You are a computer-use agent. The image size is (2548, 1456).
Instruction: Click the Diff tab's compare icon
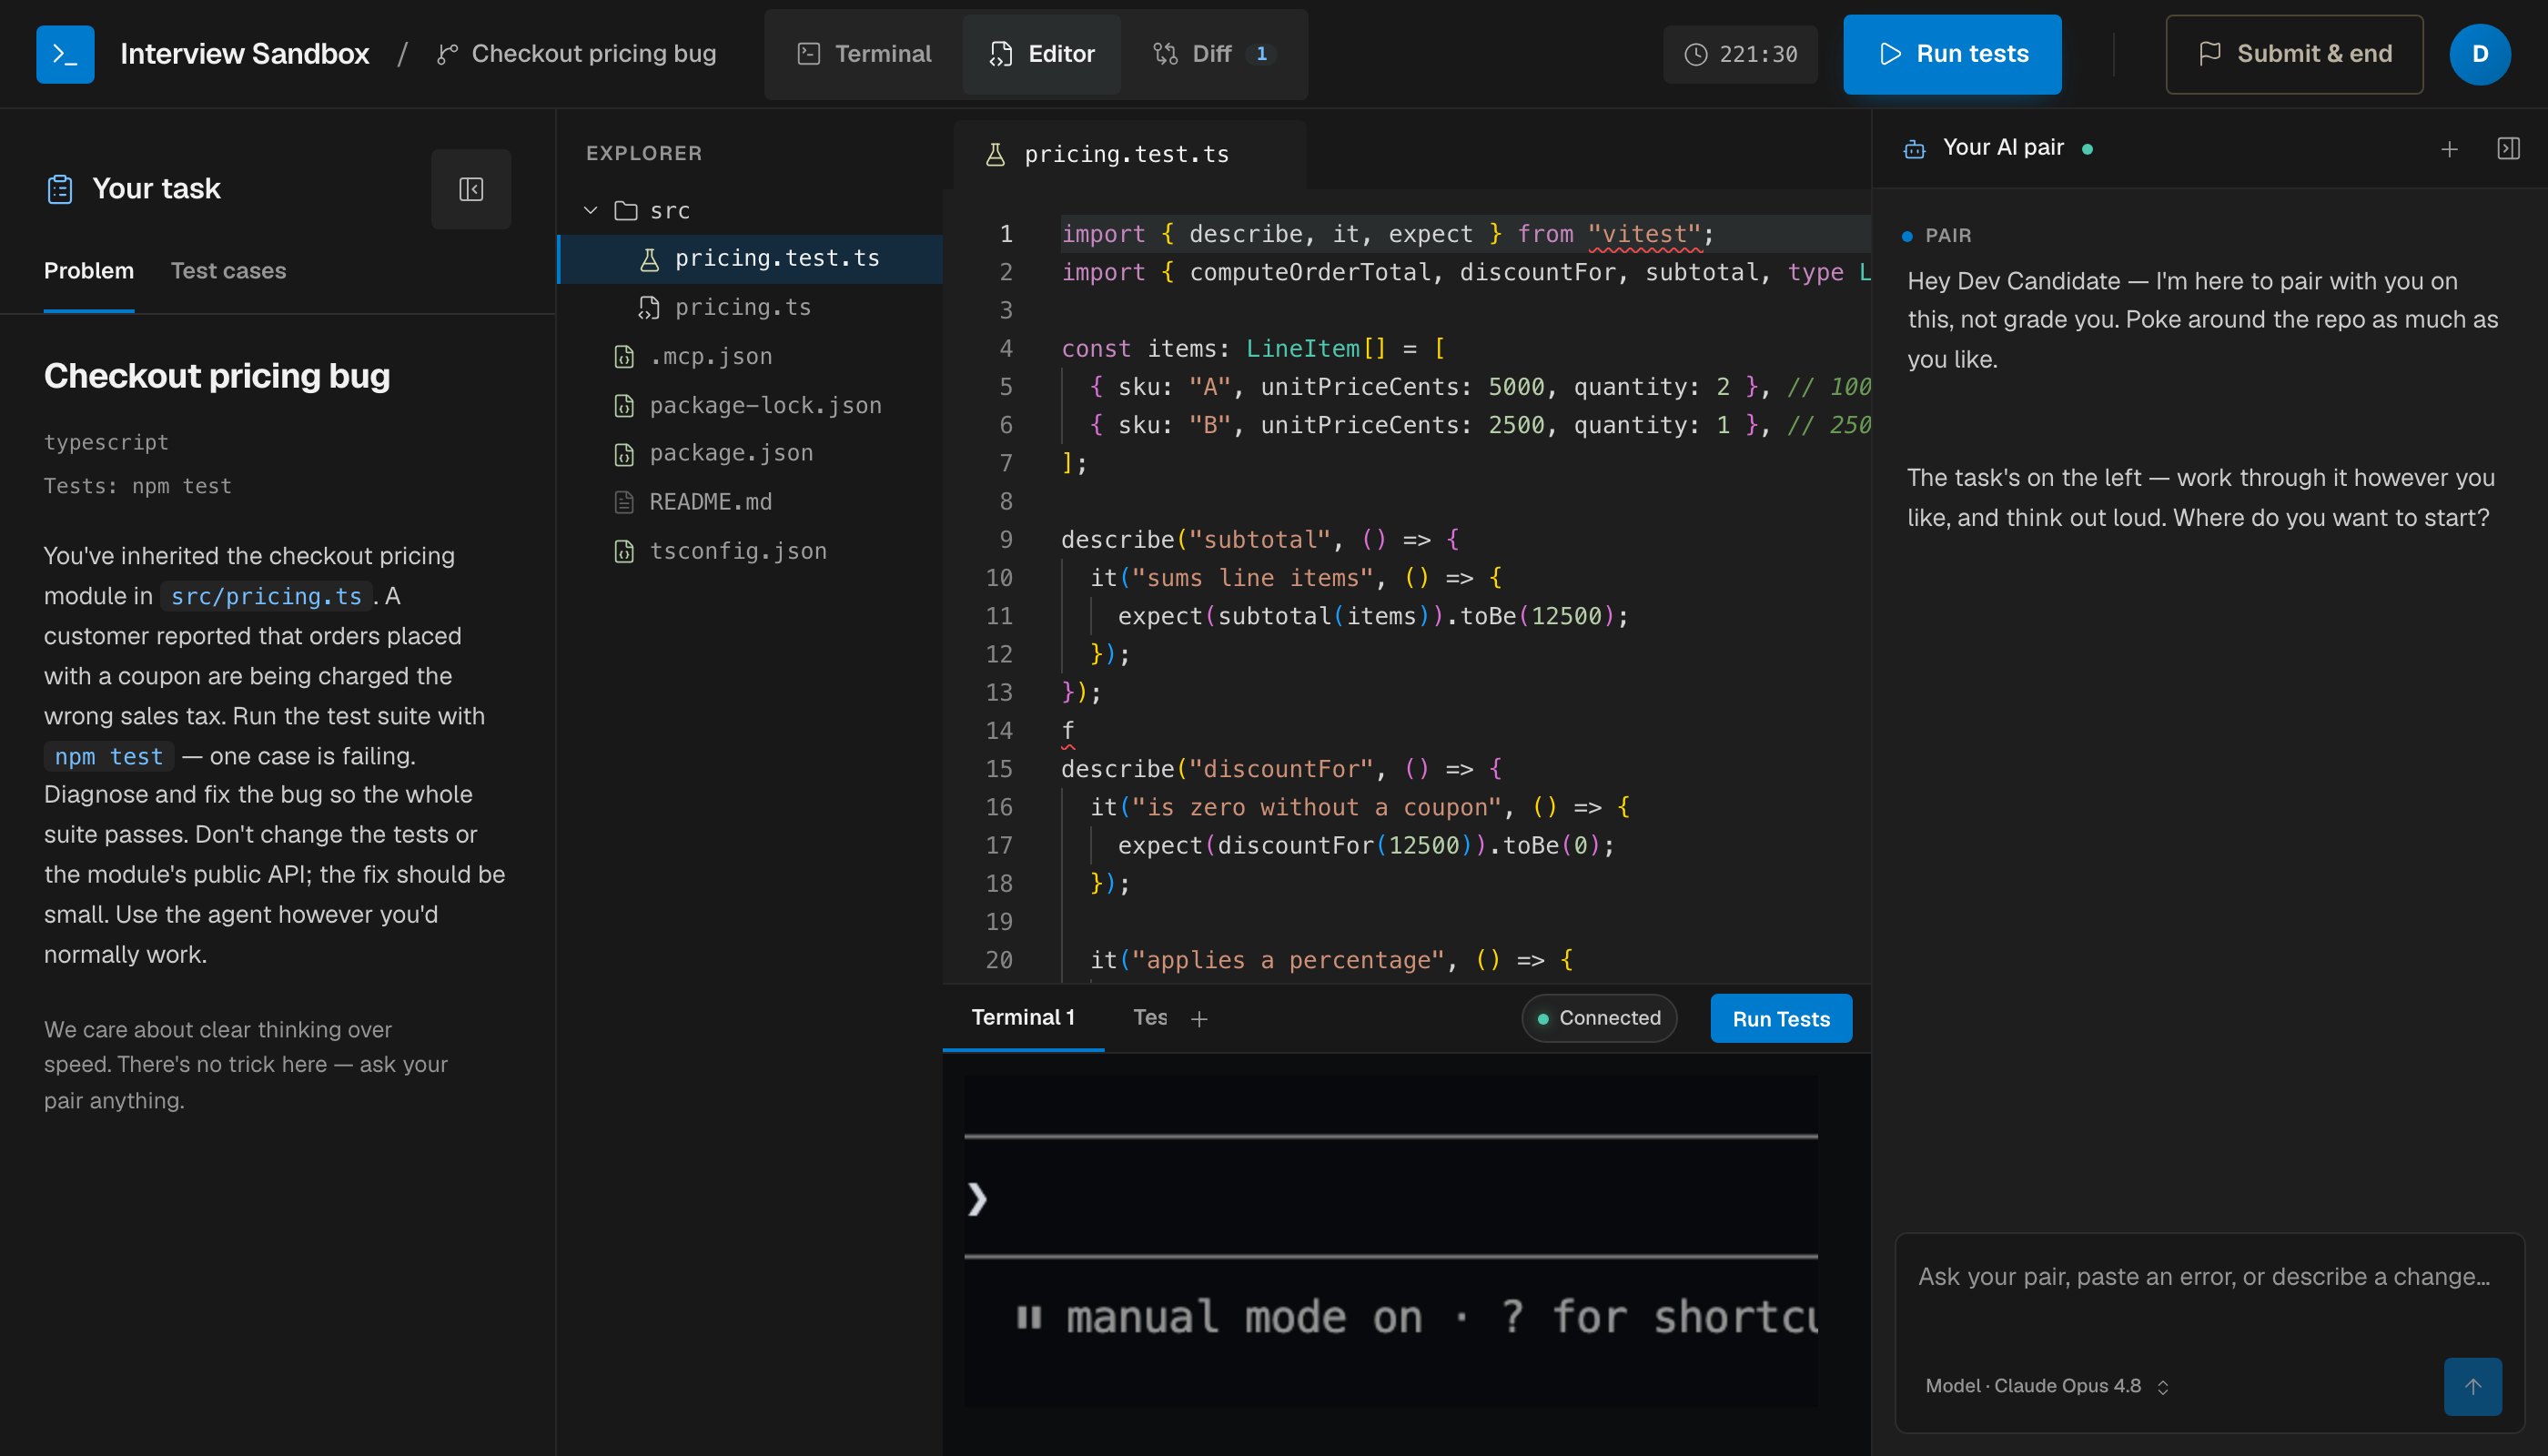click(1165, 54)
